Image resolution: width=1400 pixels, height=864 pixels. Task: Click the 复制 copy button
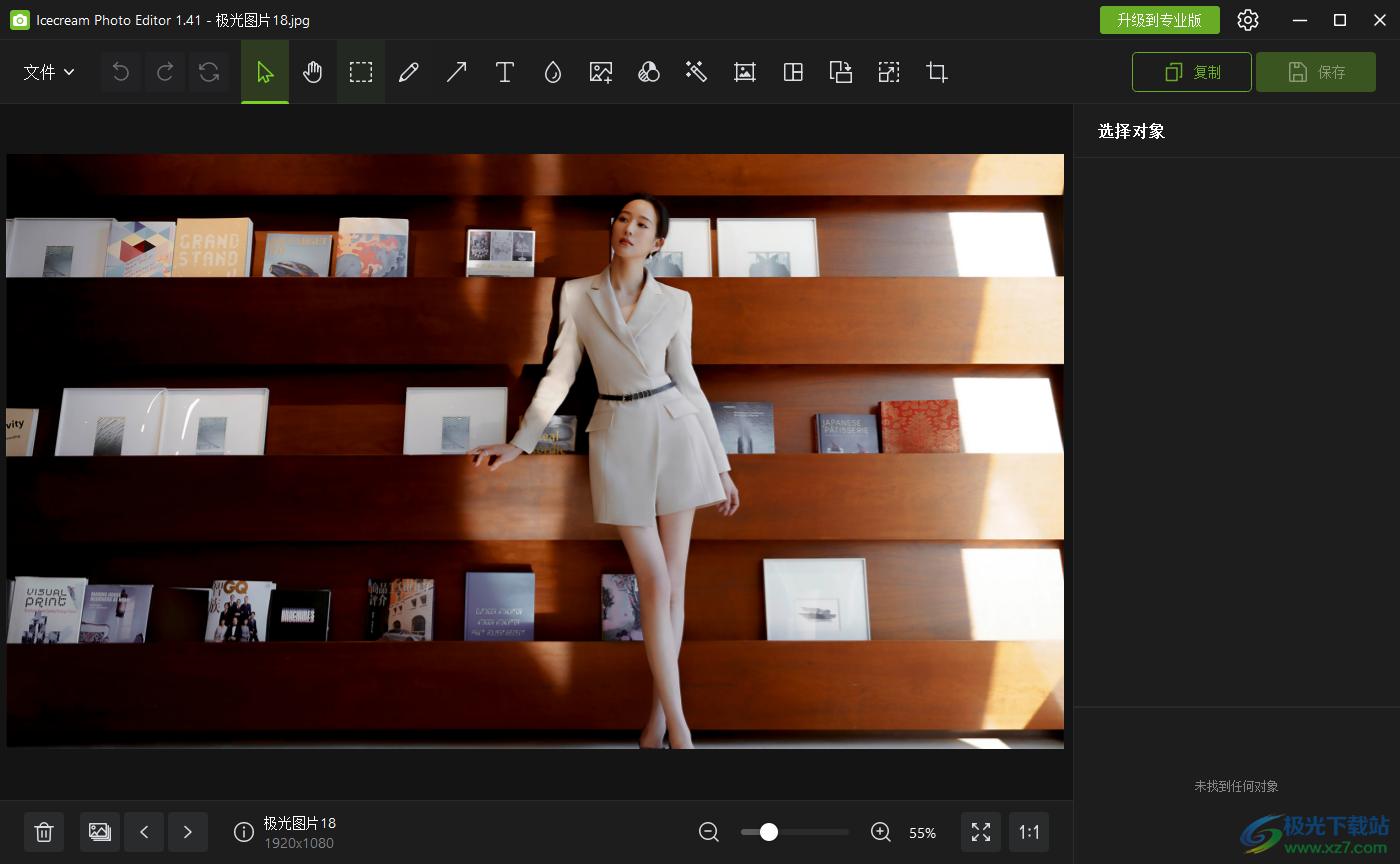pos(1192,72)
